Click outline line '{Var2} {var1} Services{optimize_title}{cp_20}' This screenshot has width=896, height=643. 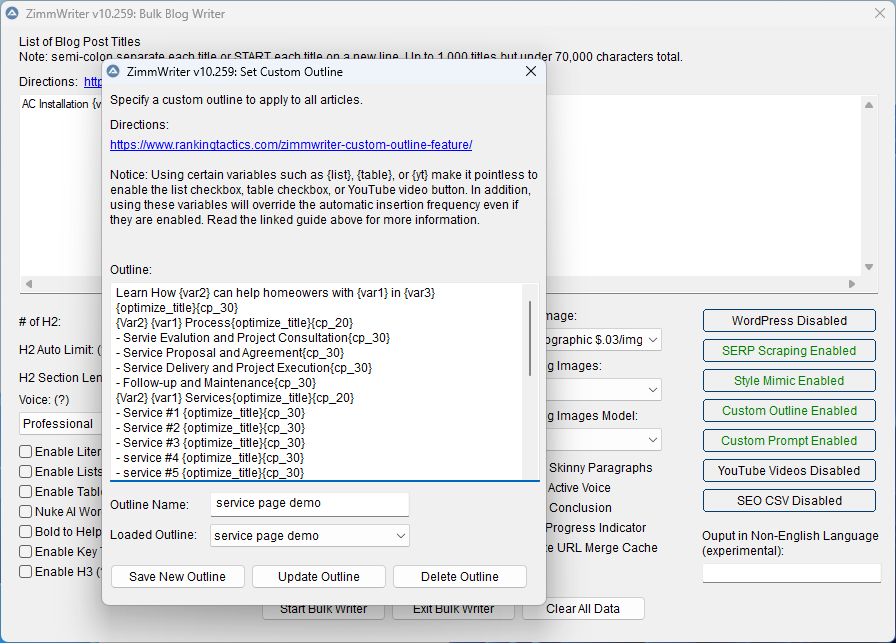tap(235, 398)
